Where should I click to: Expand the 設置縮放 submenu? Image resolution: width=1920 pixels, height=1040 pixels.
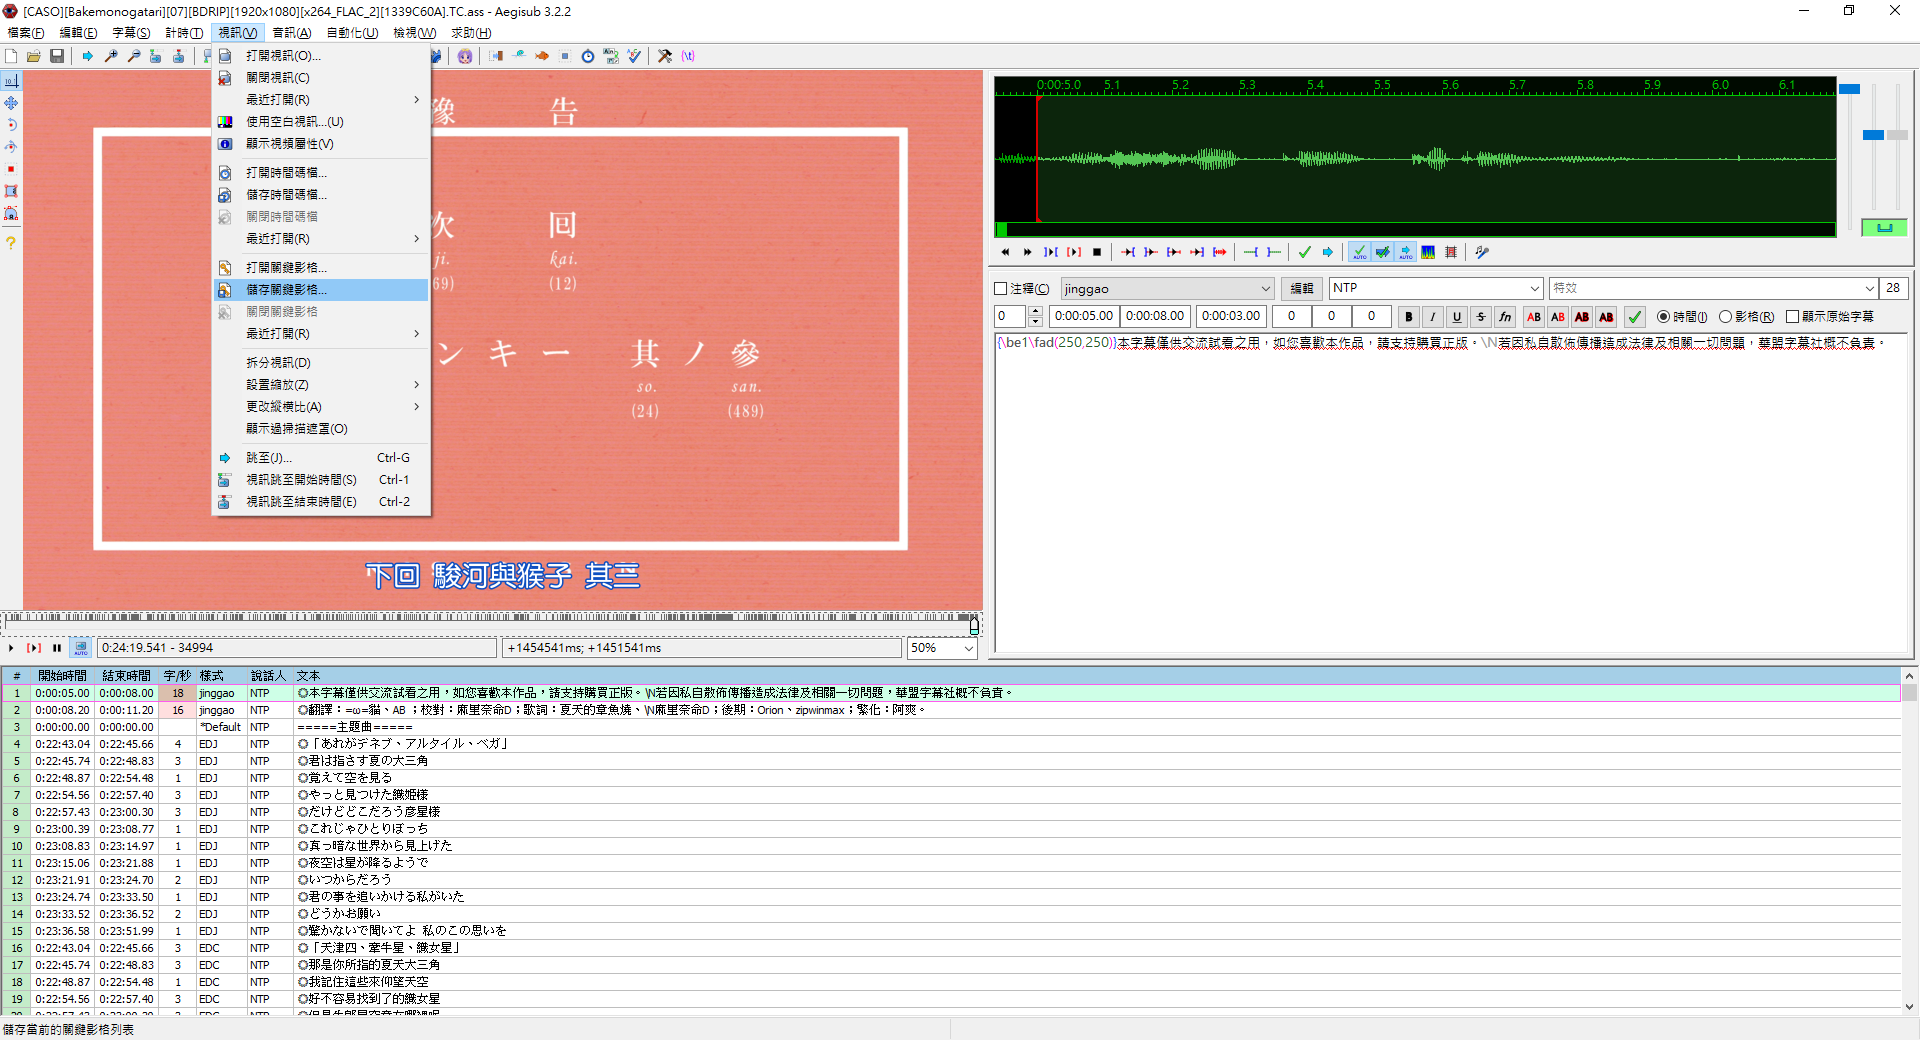321,385
